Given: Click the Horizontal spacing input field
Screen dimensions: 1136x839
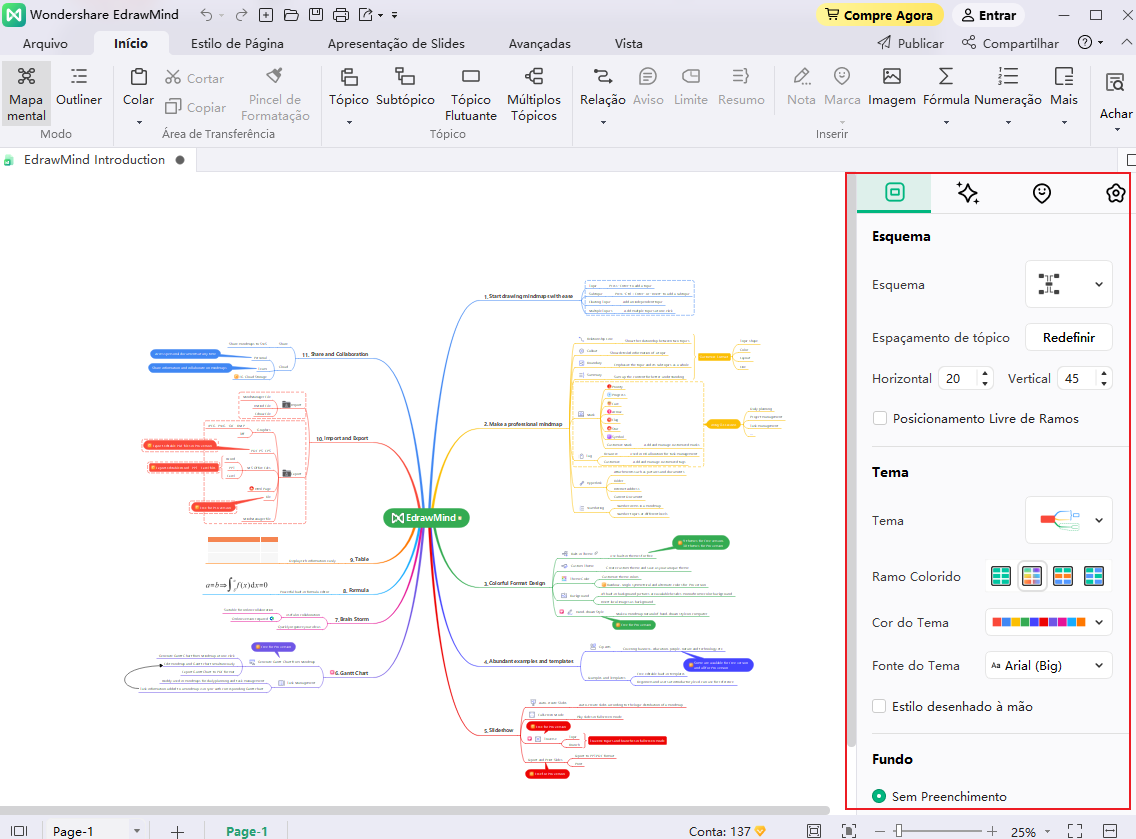Looking at the screenshot, I should (x=957, y=379).
